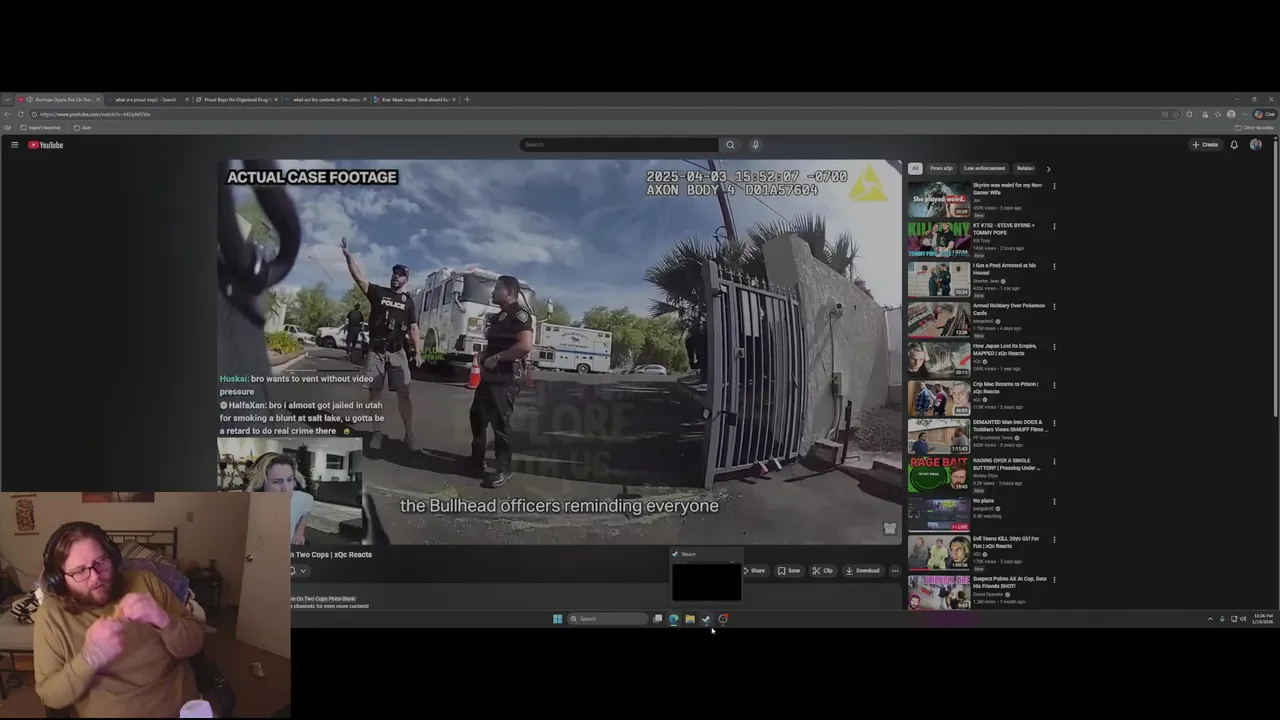Open the live 'No plans' stream thumbnail
The height and width of the screenshot is (720, 1280).
(x=938, y=513)
